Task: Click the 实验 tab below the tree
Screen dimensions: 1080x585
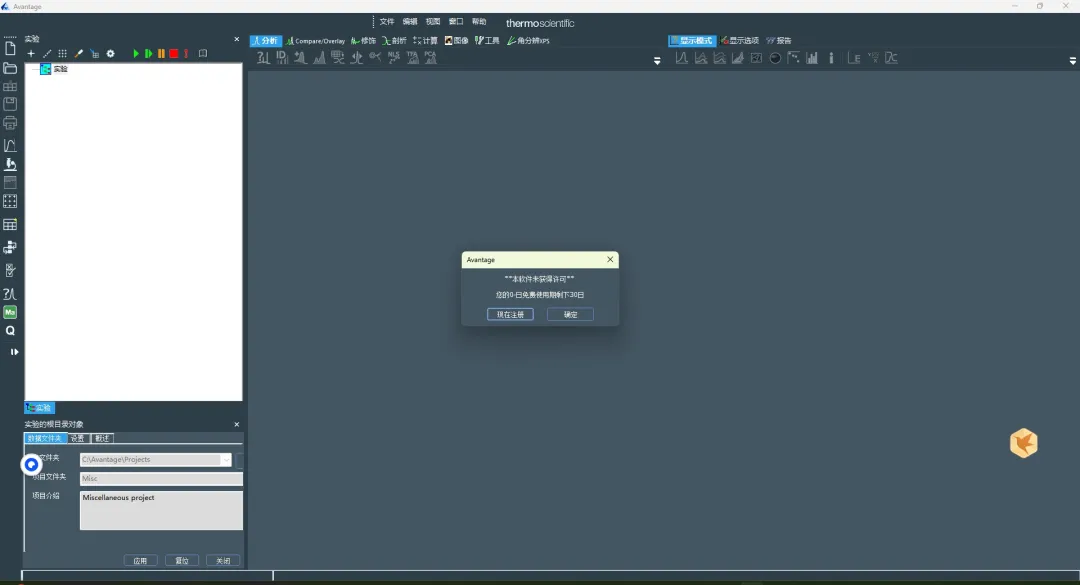Action: (x=39, y=408)
